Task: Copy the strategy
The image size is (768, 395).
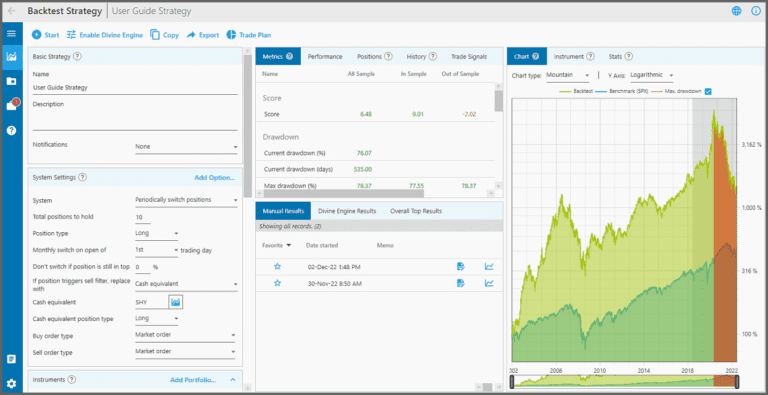Action: (x=165, y=35)
